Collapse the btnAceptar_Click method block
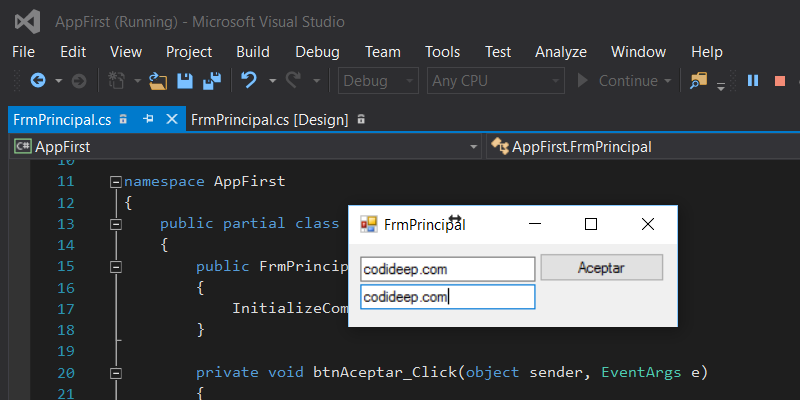Viewport: 800px width, 400px height. click(115, 372)
